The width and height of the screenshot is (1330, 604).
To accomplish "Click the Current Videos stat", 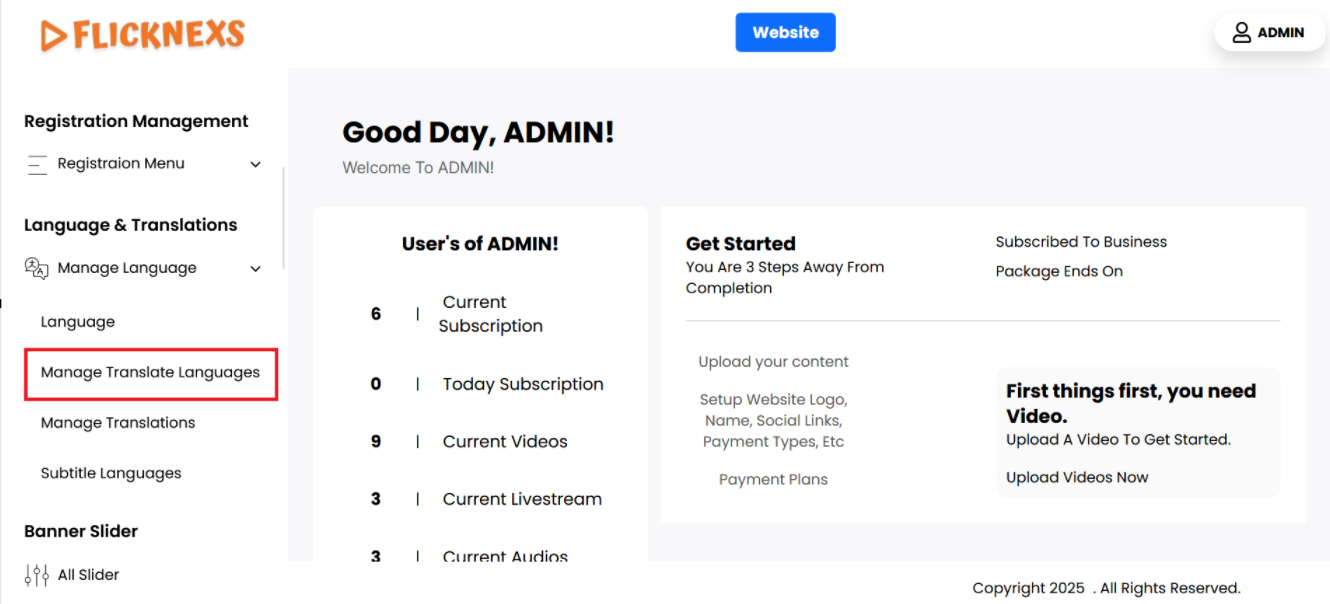I will (505, 442).
